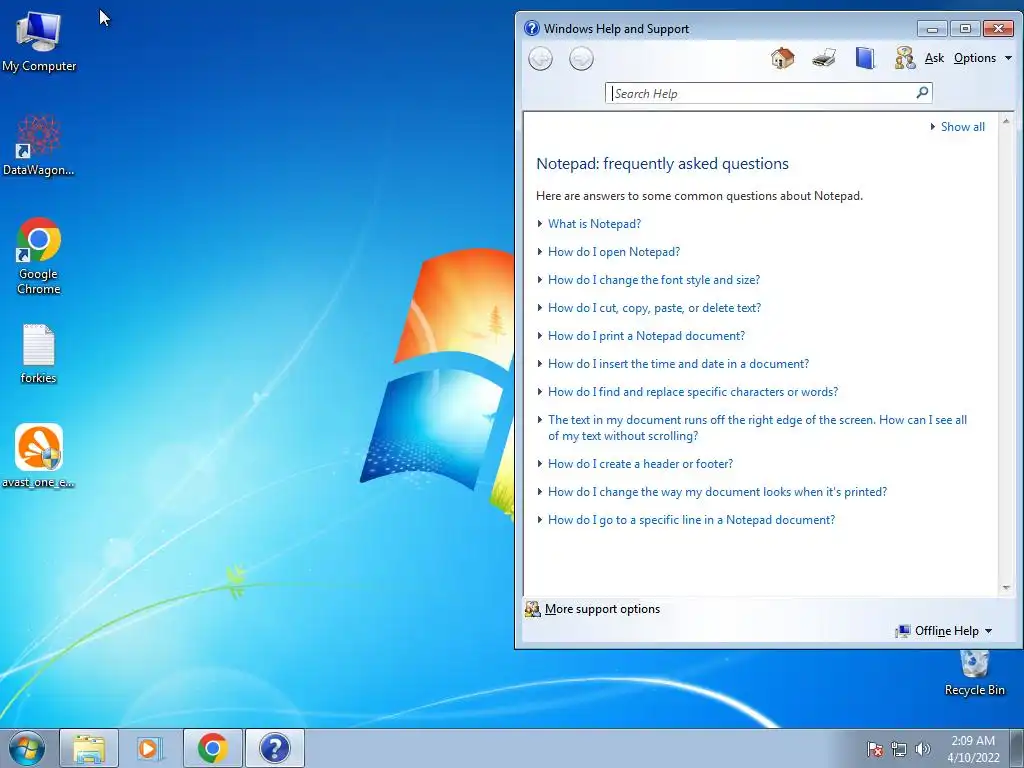Click into the Search Help field

pos(762,93)
